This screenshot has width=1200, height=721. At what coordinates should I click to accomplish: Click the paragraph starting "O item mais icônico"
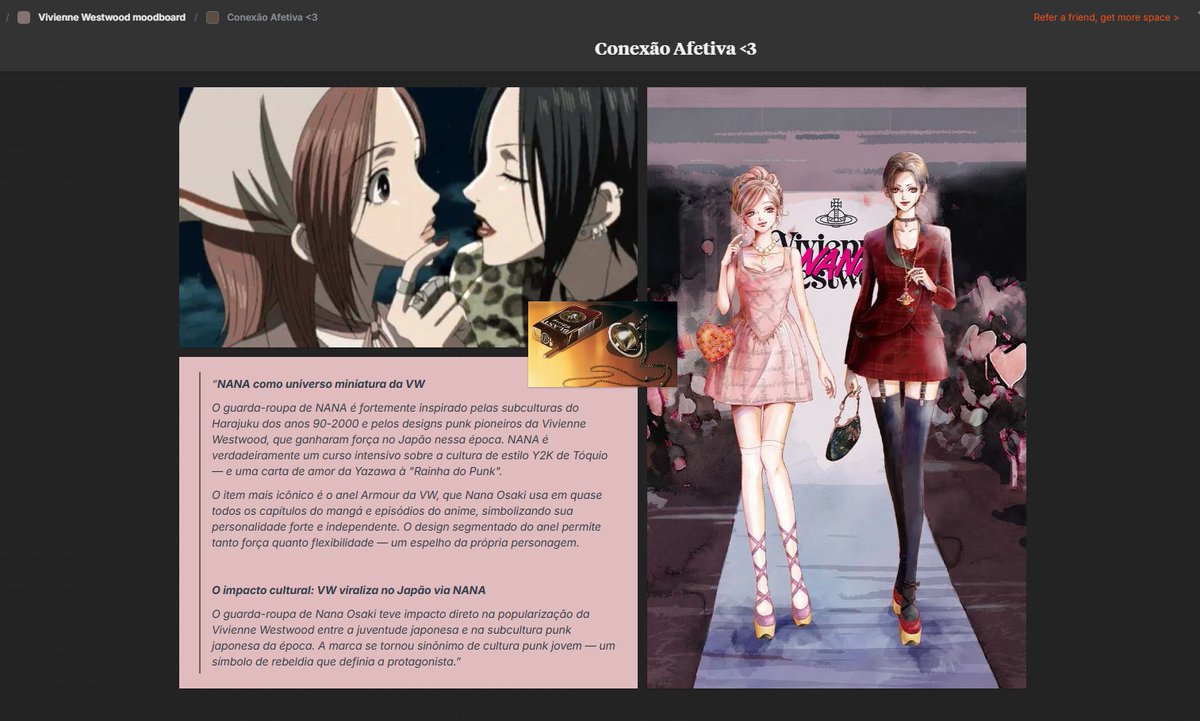407,518
